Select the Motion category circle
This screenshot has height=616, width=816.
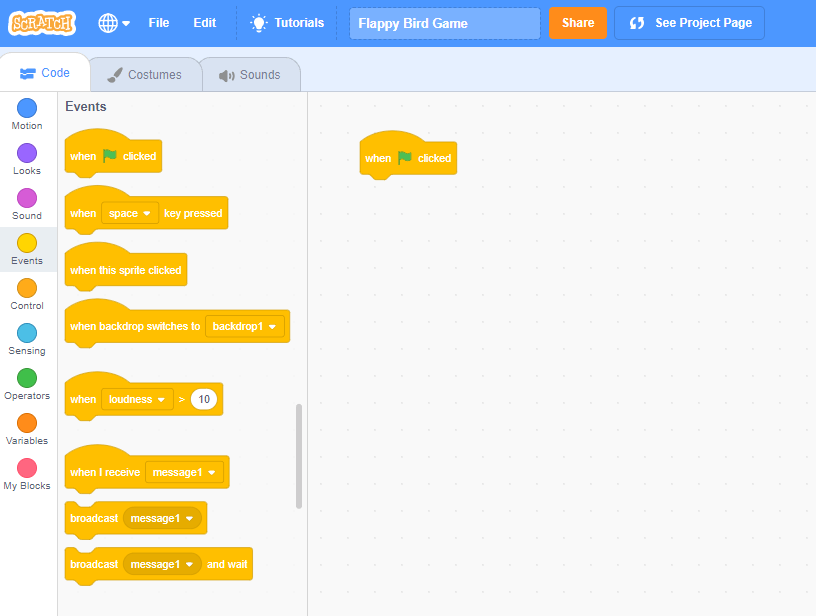tap(27, 108)
